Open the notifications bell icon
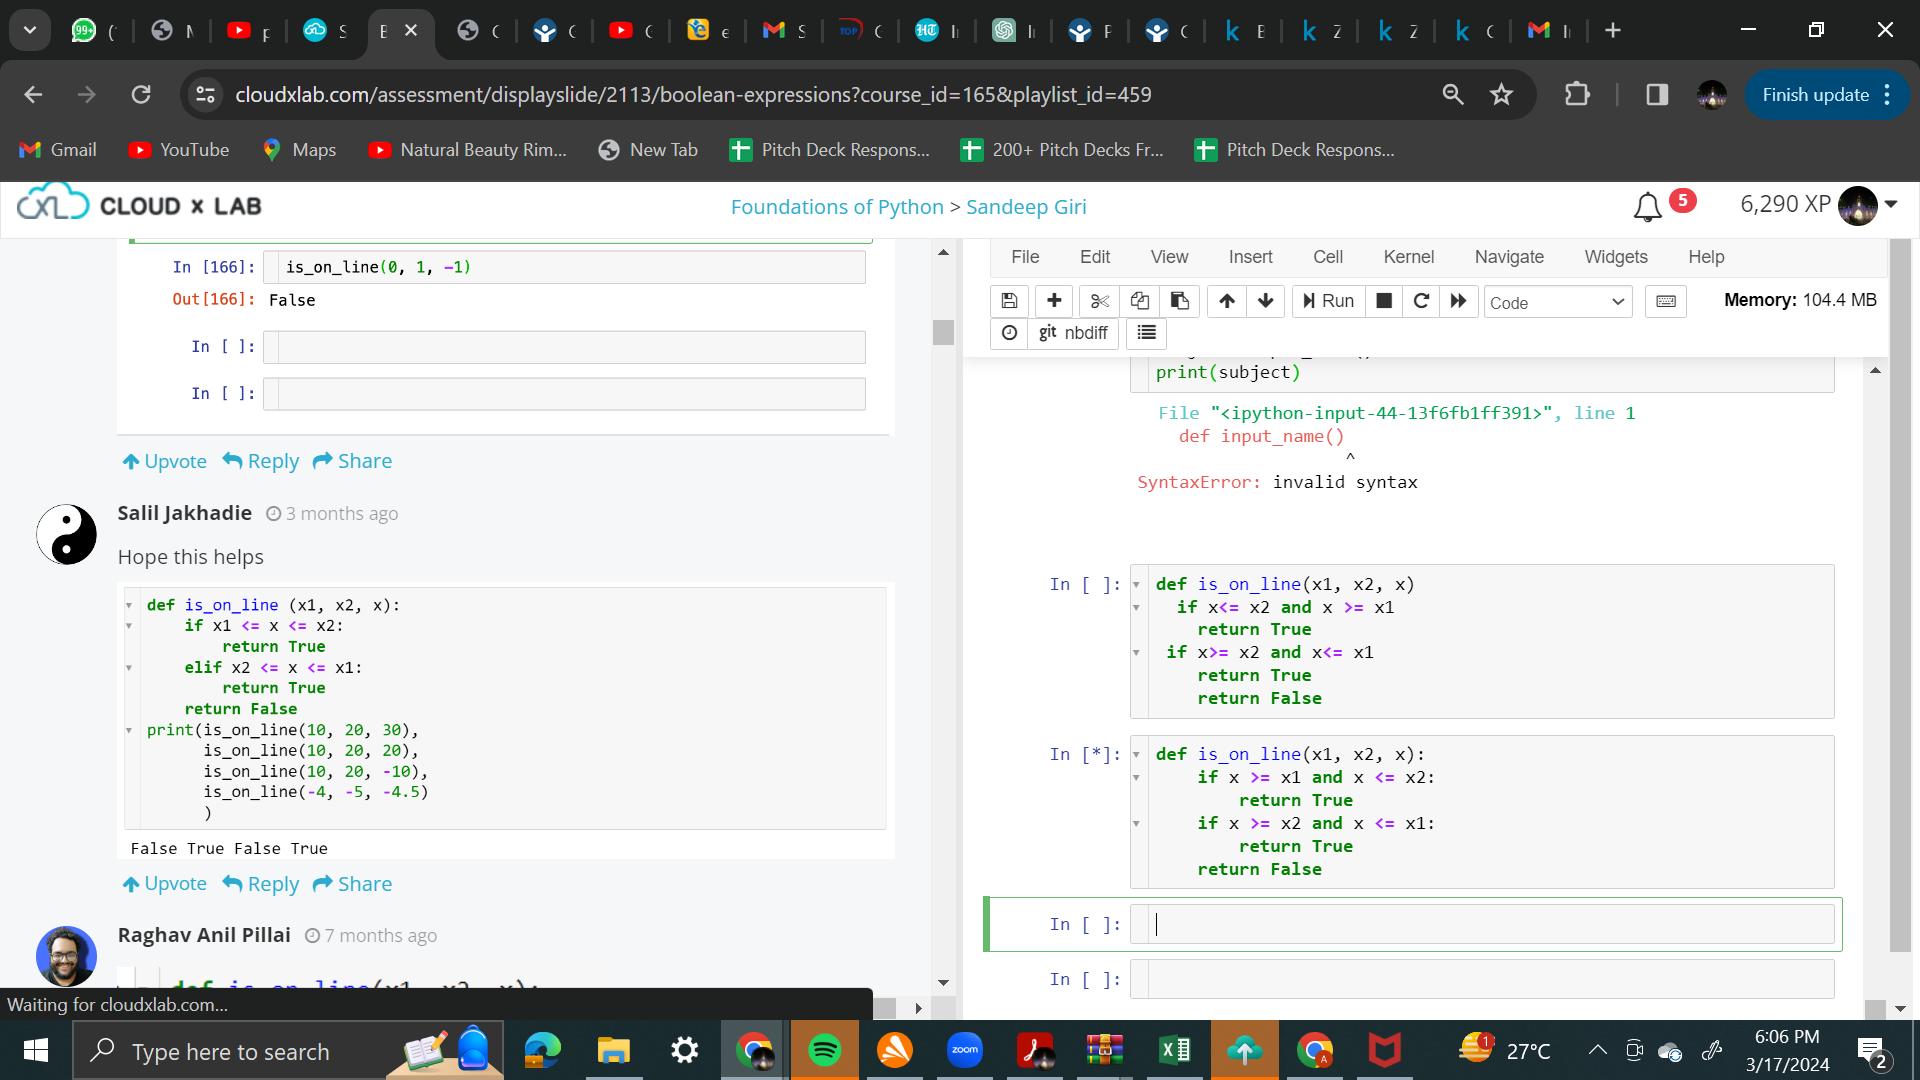 1647,207
